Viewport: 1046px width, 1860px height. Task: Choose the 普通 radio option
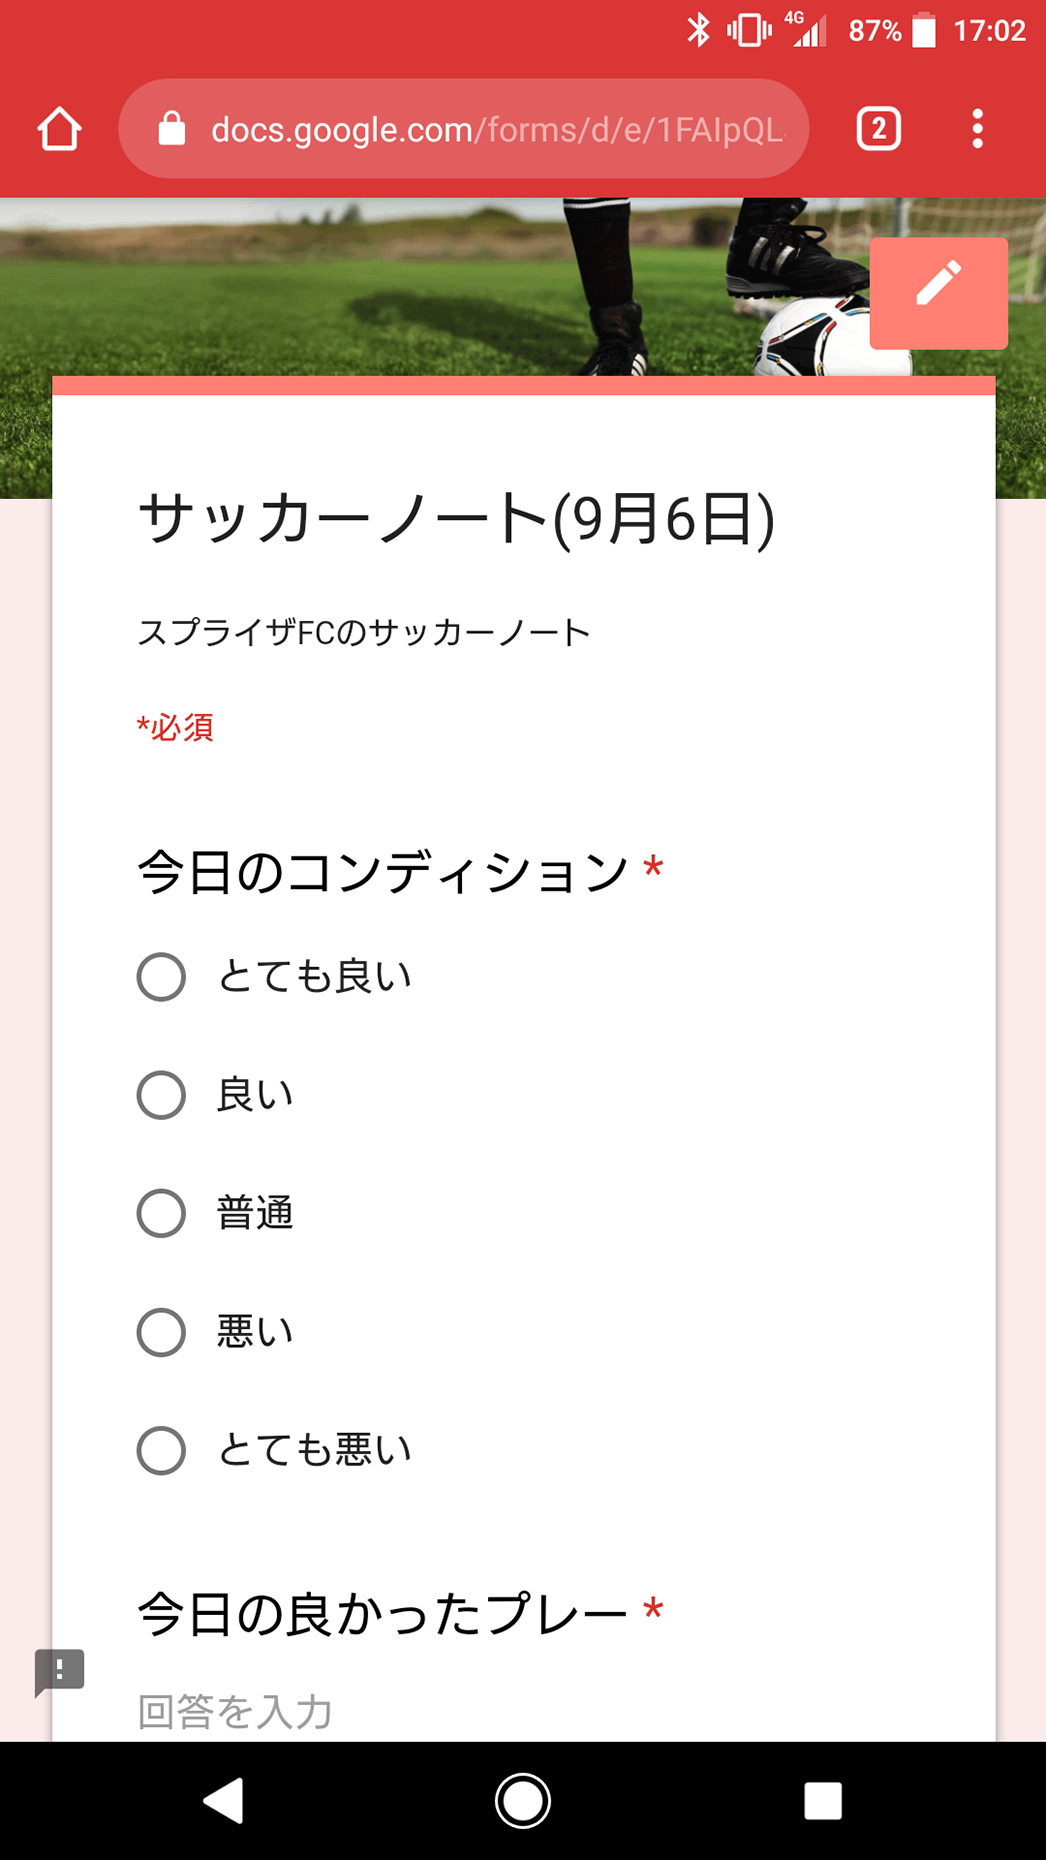(162, 1213)
